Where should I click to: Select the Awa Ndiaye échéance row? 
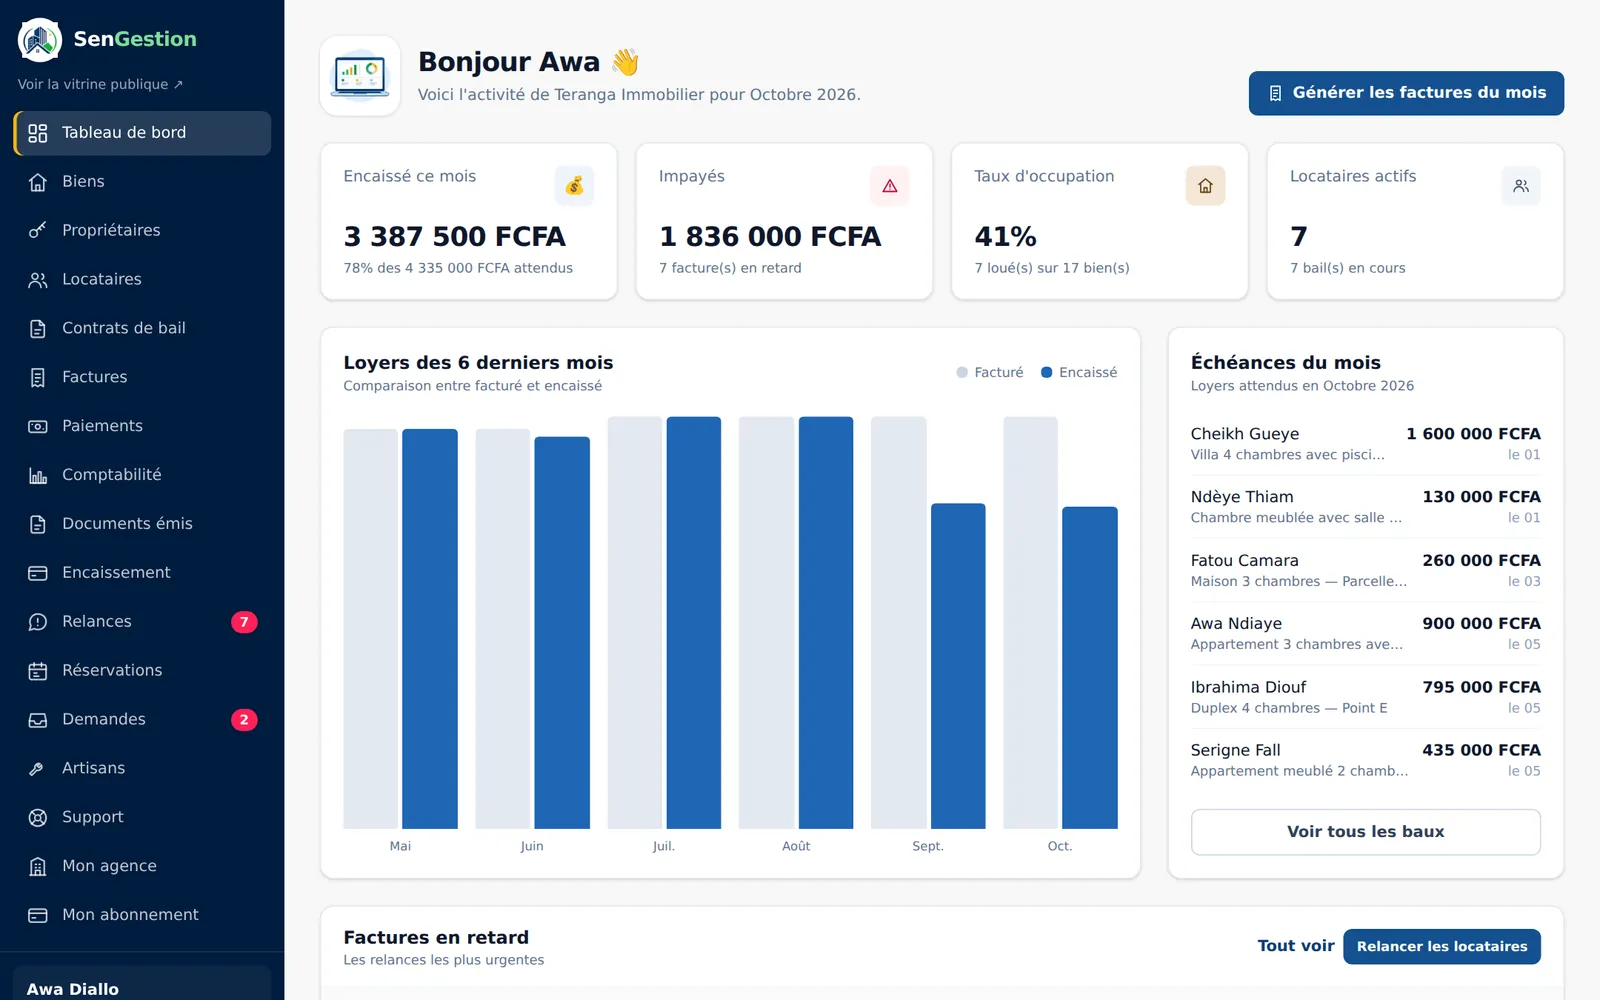click(x=1366, y=633)
